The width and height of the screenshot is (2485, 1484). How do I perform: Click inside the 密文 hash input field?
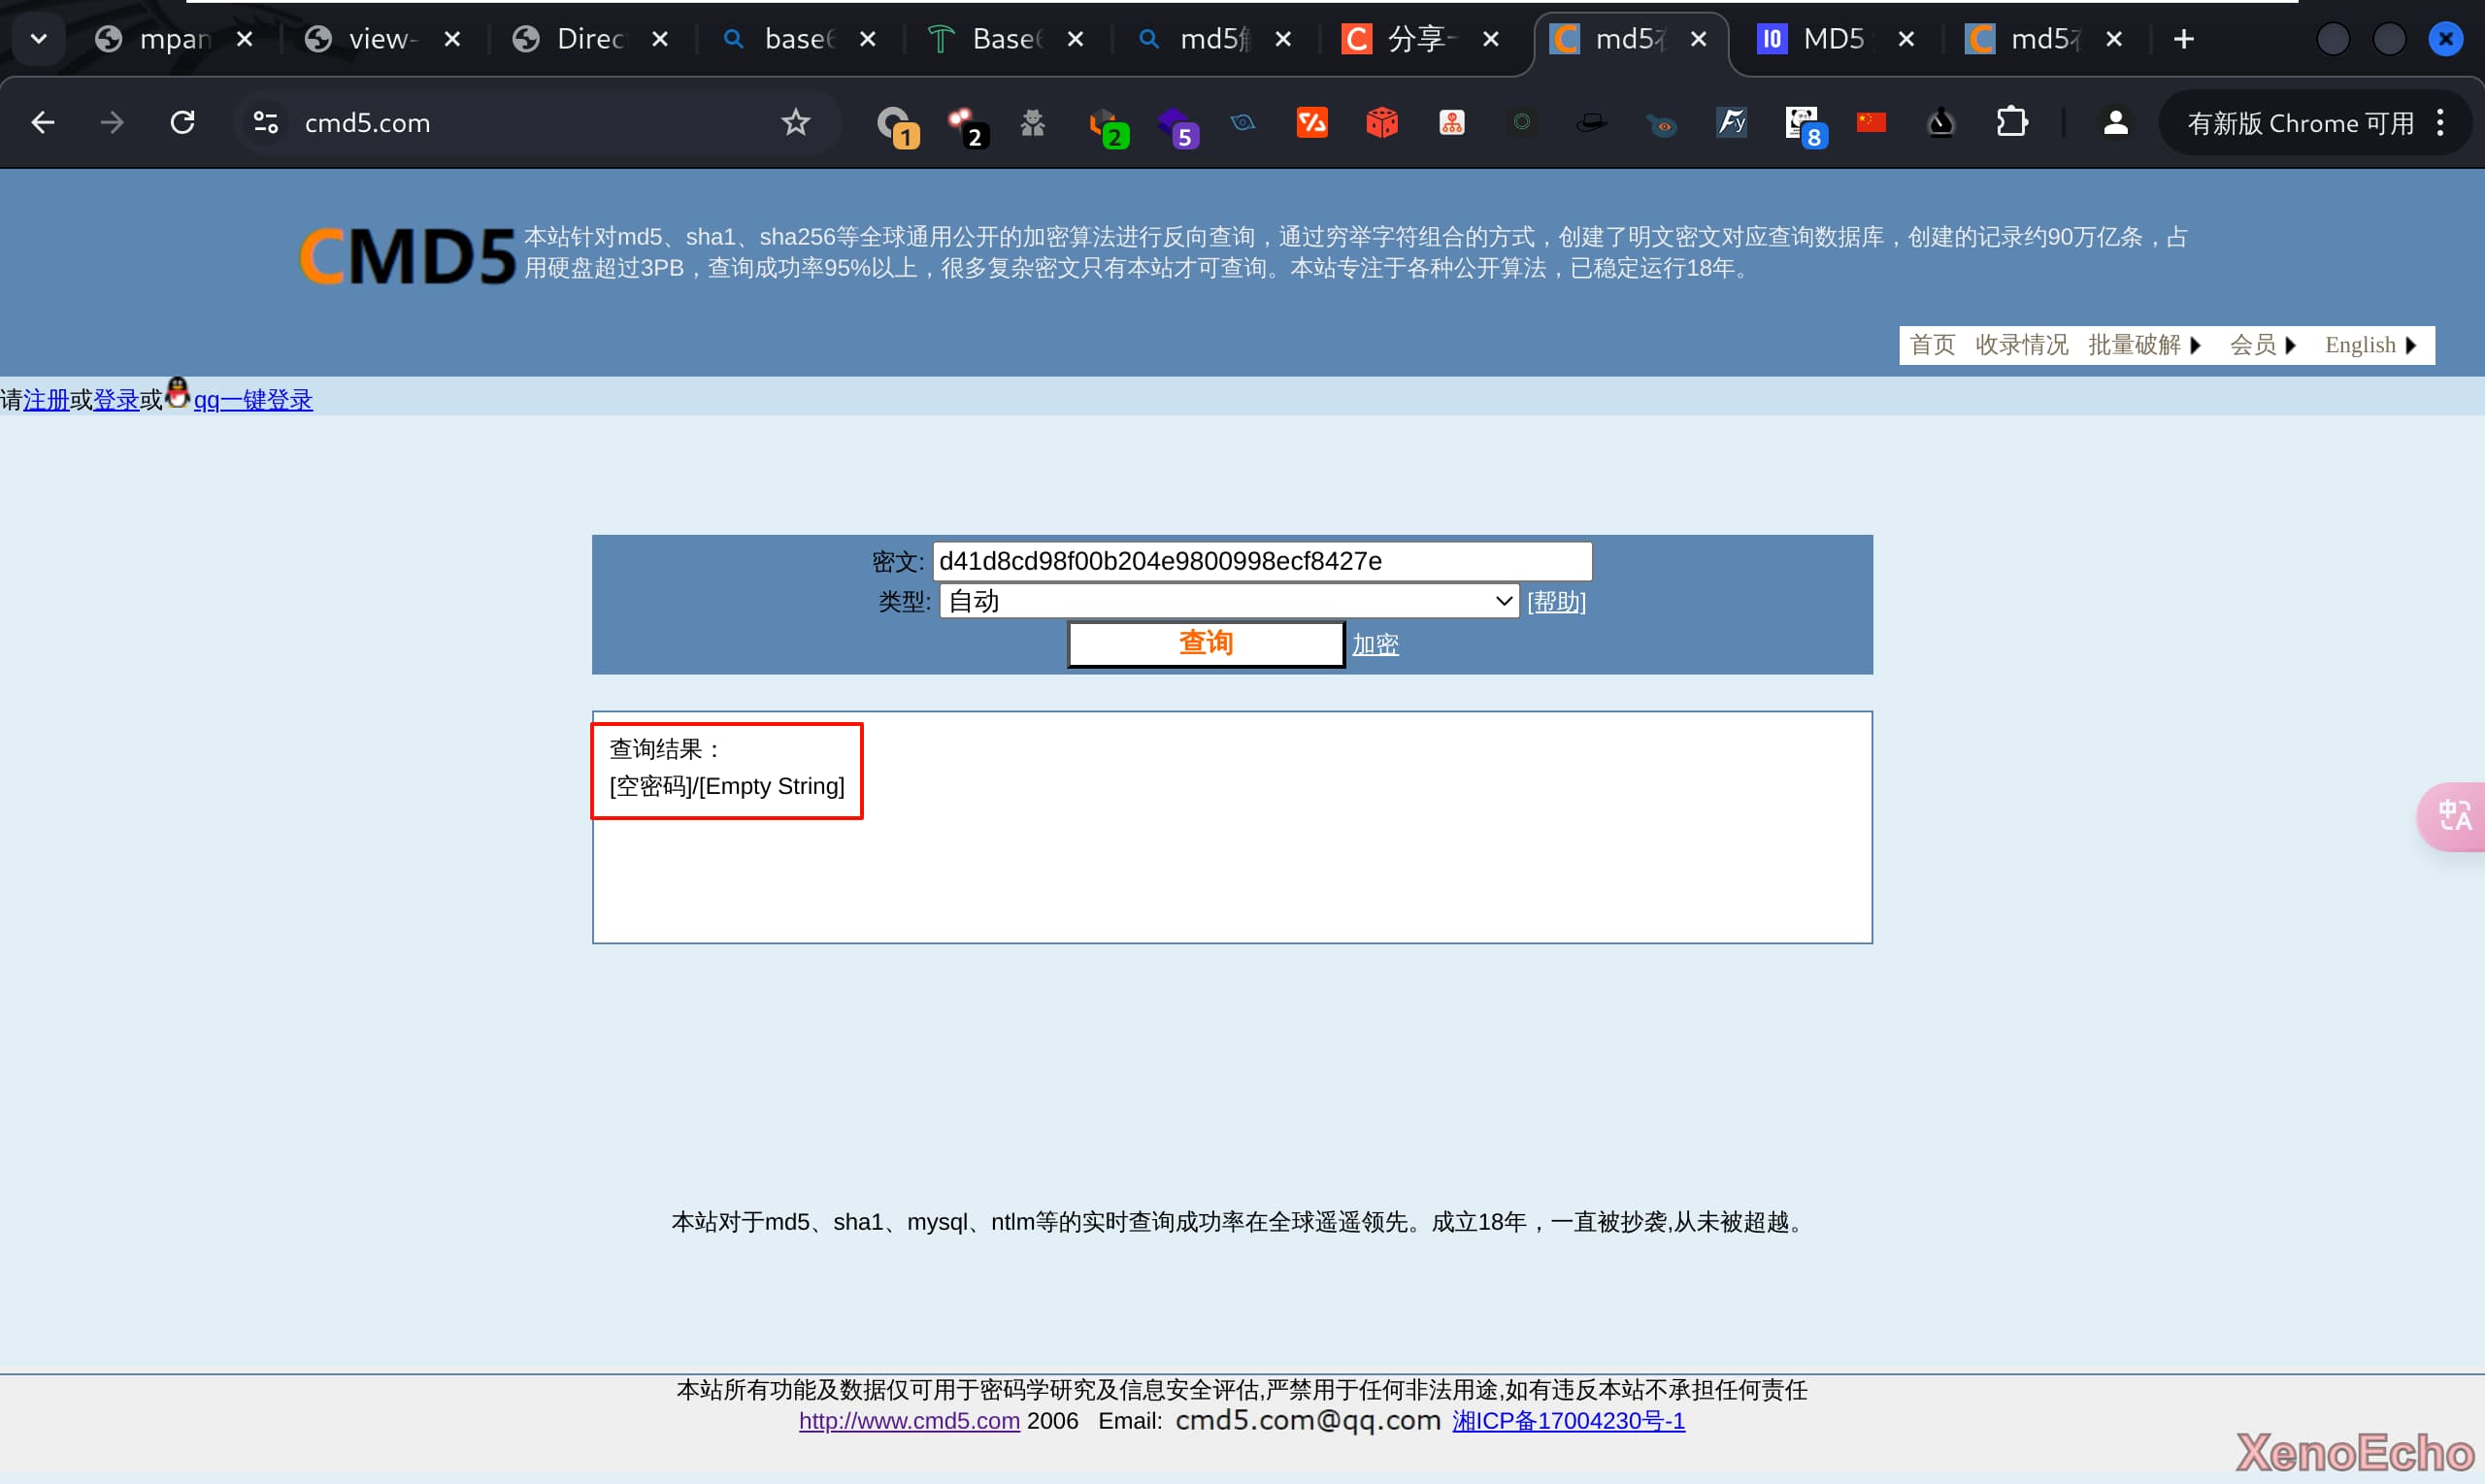(x=1261, y=561)
